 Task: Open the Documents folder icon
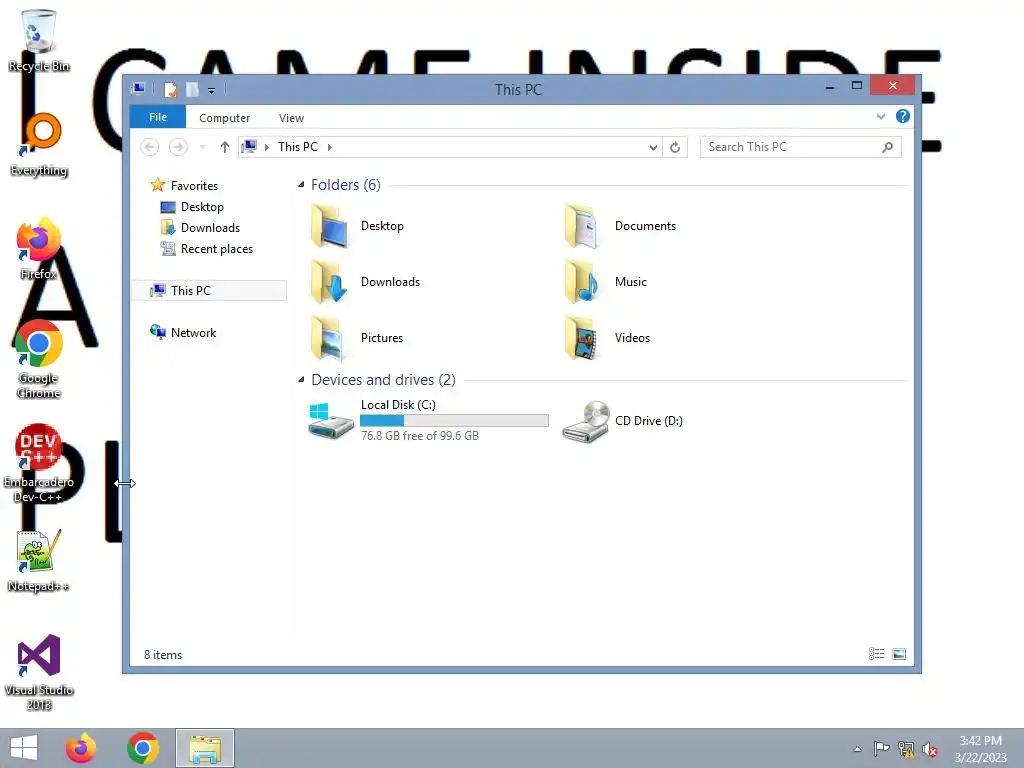pos(583,226)
